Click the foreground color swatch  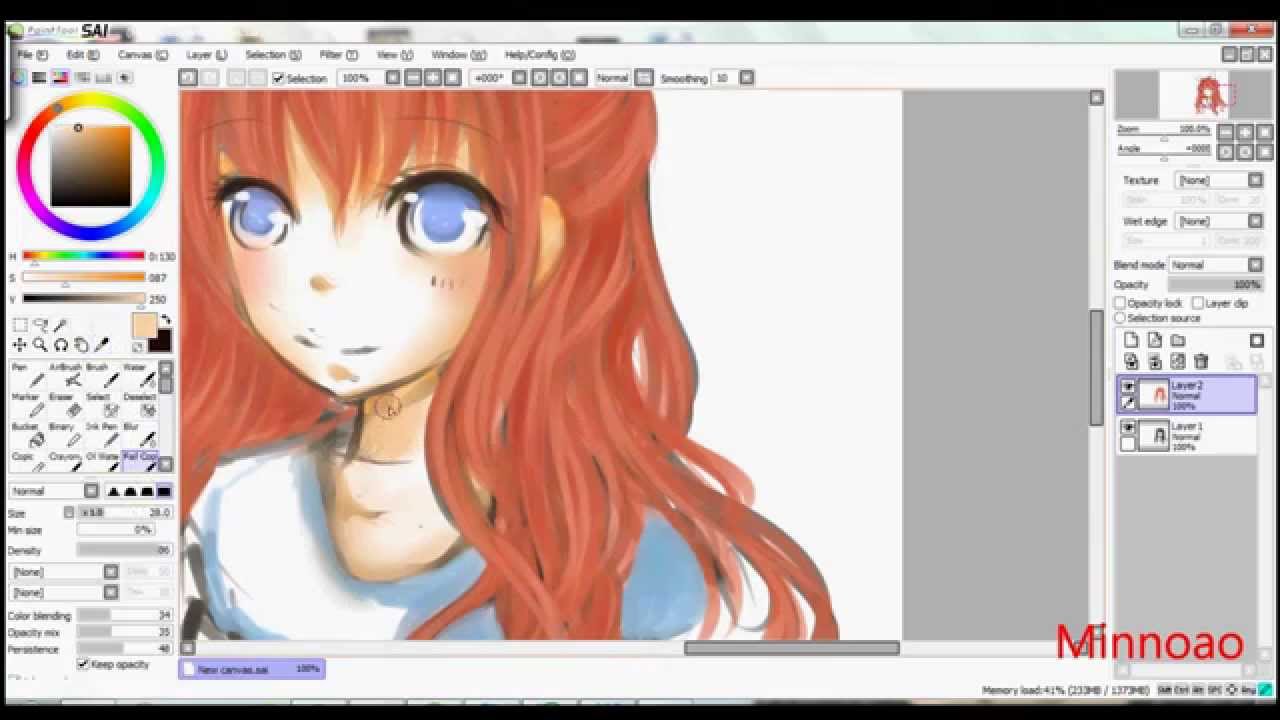[144, 327]
